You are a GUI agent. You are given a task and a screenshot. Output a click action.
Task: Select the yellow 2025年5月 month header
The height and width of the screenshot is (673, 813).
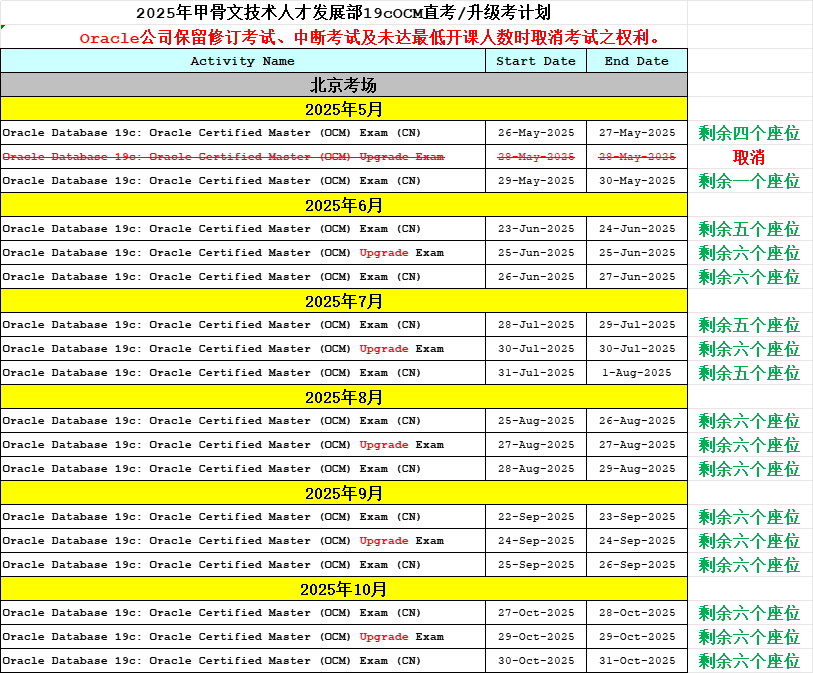[343, 109]
